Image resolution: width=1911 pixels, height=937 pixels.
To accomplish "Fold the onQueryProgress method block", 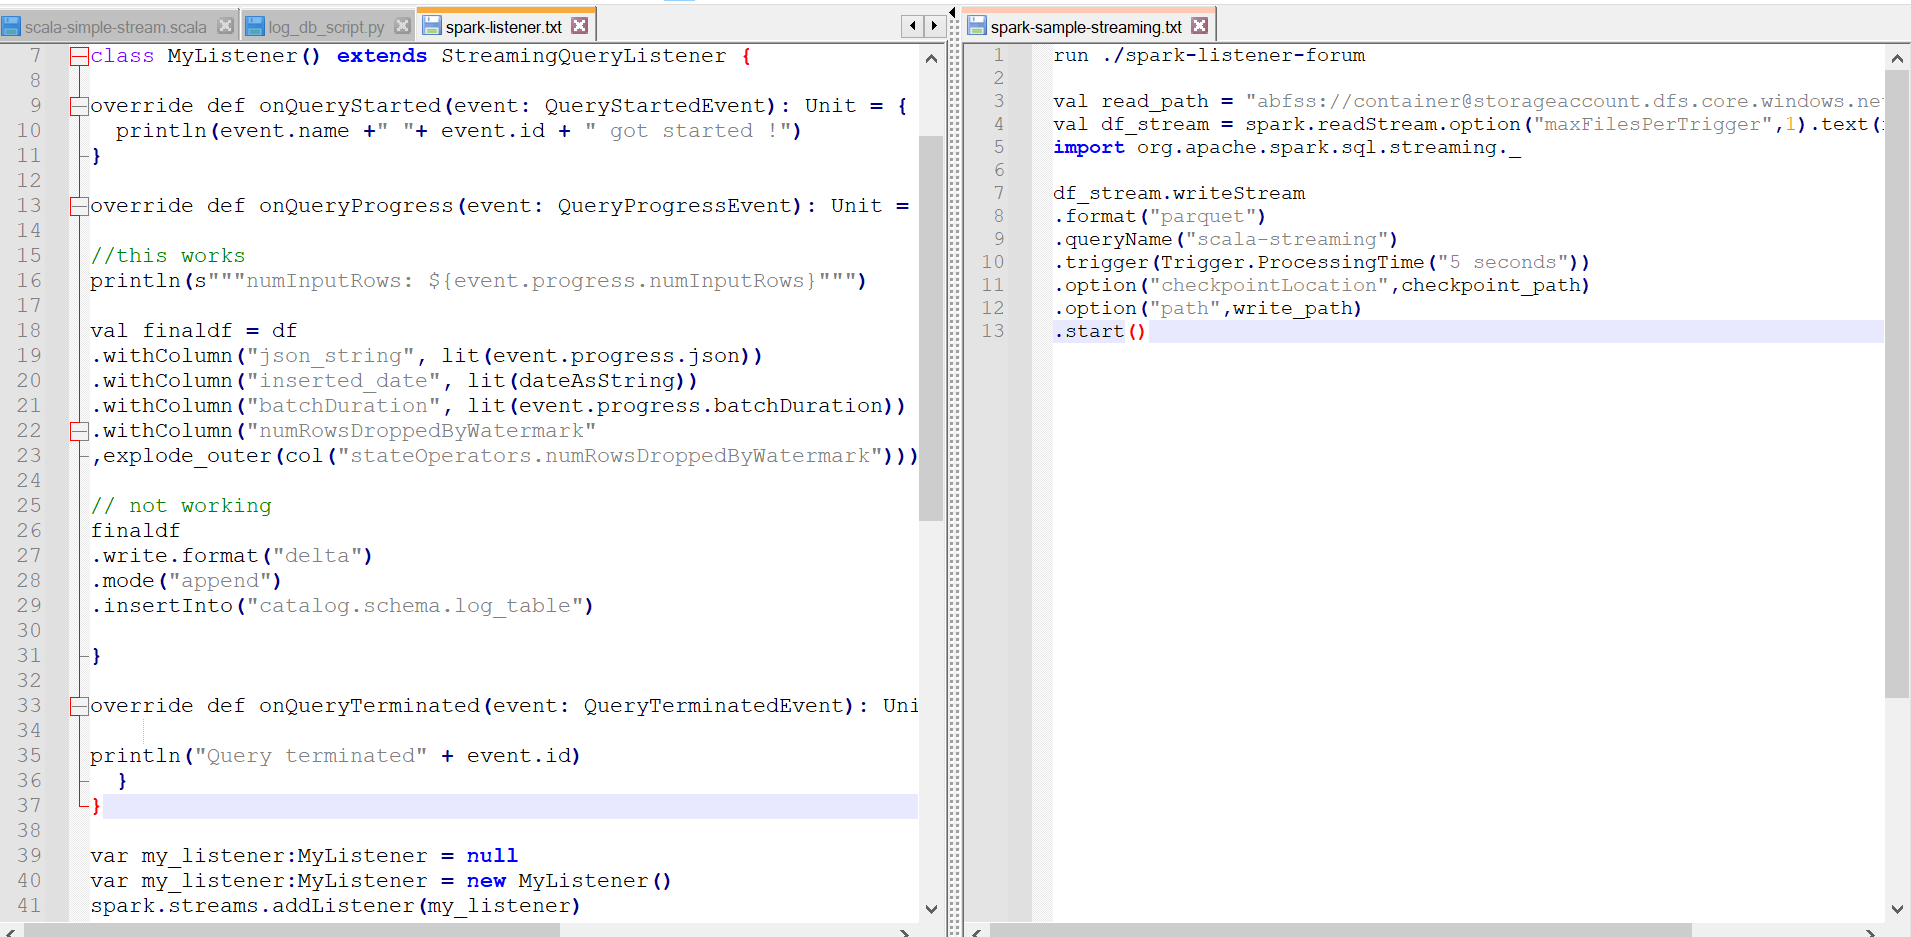I will (x=78, y=206).
